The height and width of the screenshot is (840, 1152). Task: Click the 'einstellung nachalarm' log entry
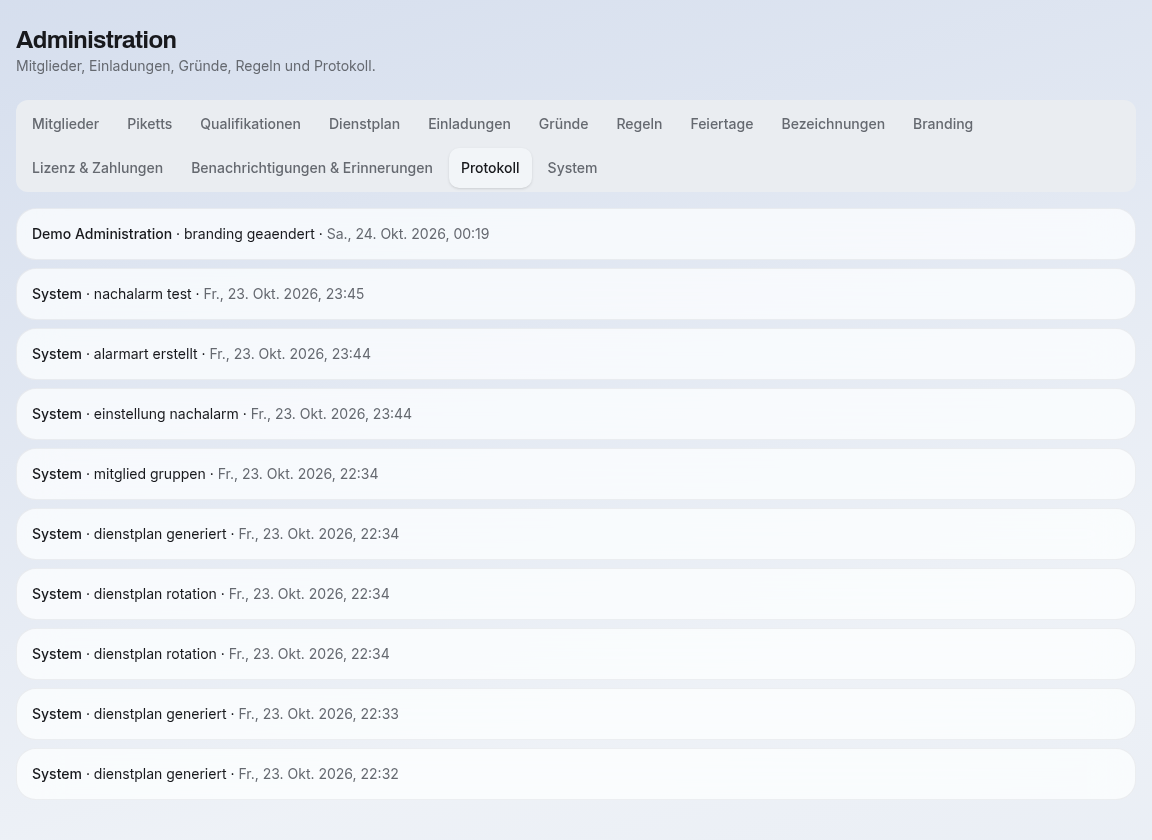(576, 414)
